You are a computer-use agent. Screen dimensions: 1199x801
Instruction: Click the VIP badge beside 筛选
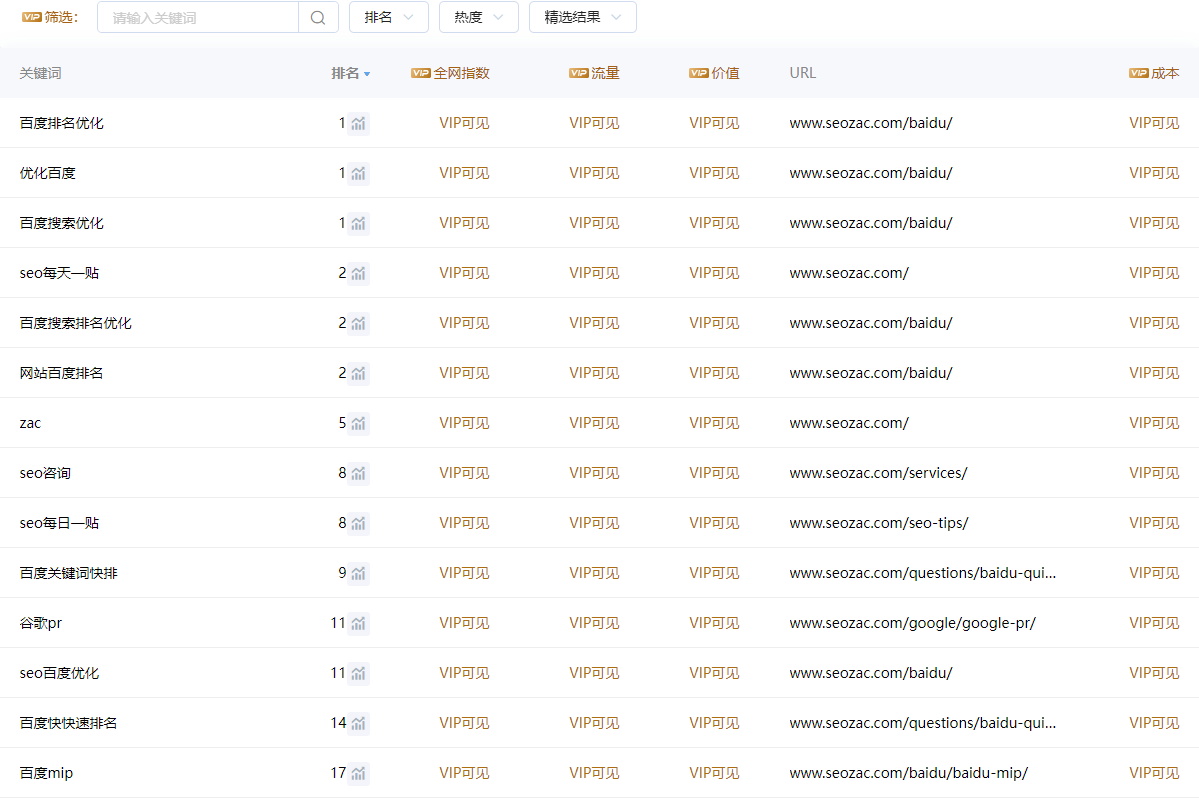(x=31, y=17)
